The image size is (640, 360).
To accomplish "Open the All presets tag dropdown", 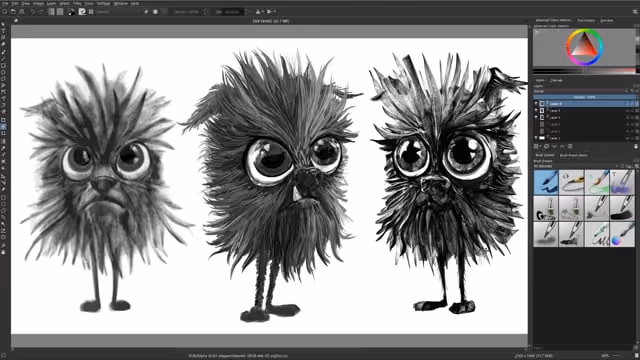I will pos(576,166).
